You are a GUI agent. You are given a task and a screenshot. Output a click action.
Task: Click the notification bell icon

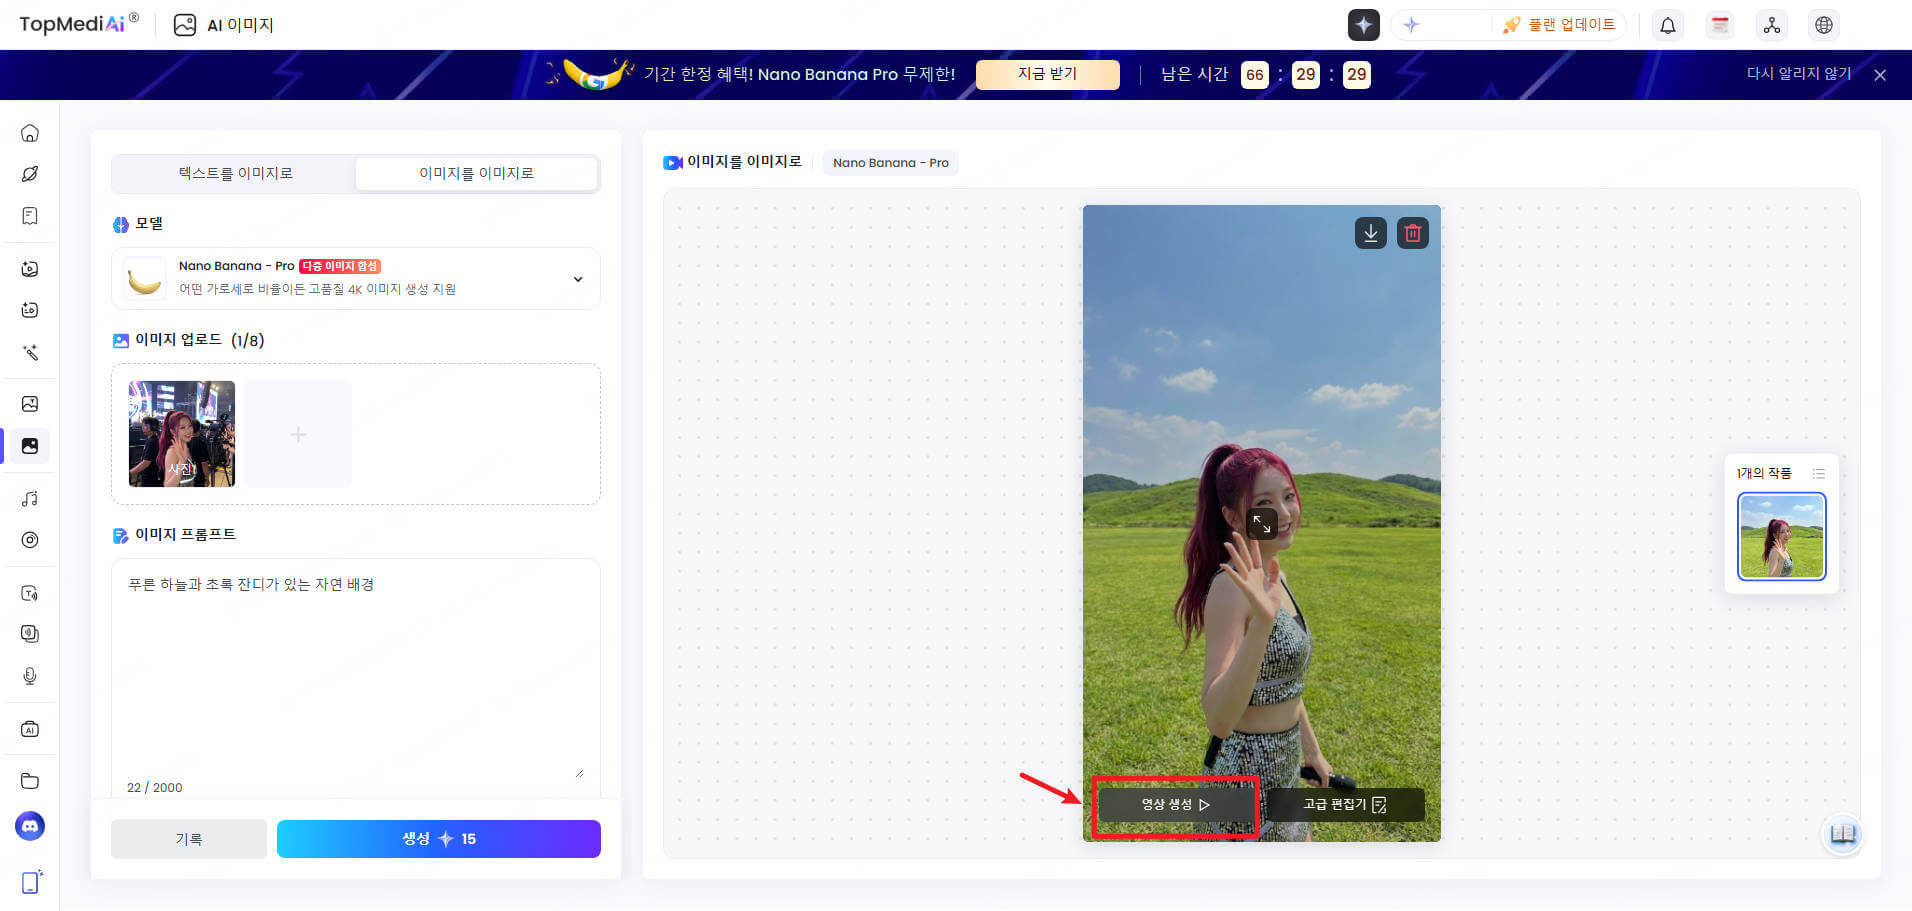[x=1667, y=24]
